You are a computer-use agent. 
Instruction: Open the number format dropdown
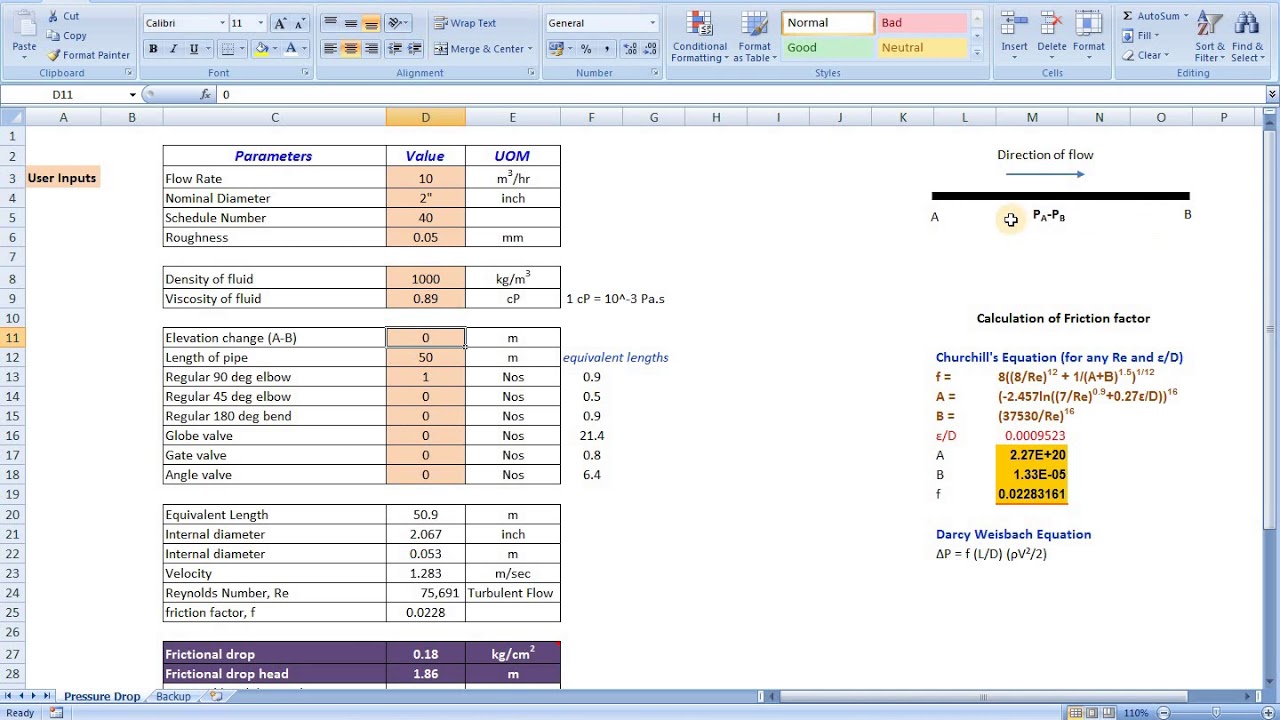[653, 23]
